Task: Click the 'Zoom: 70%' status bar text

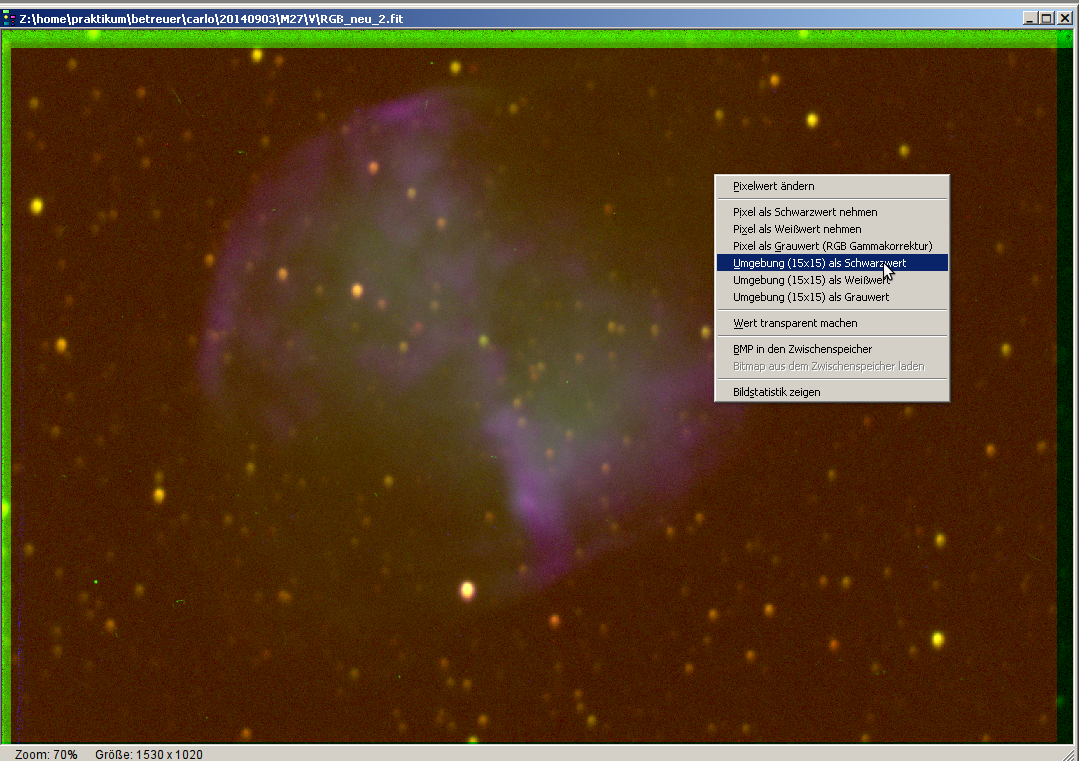Action: click(46, 754)
